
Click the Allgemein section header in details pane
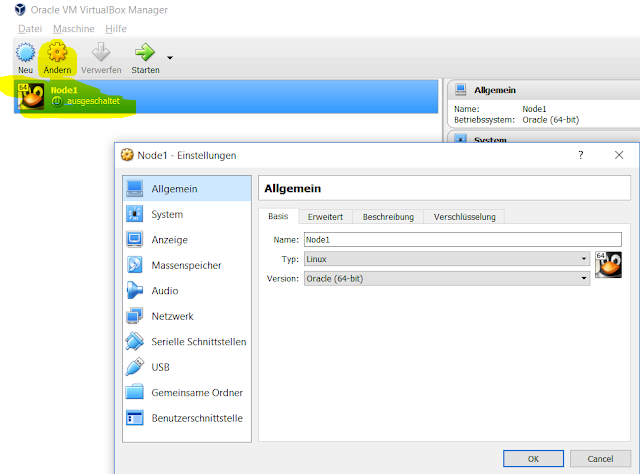click(495, 90)
